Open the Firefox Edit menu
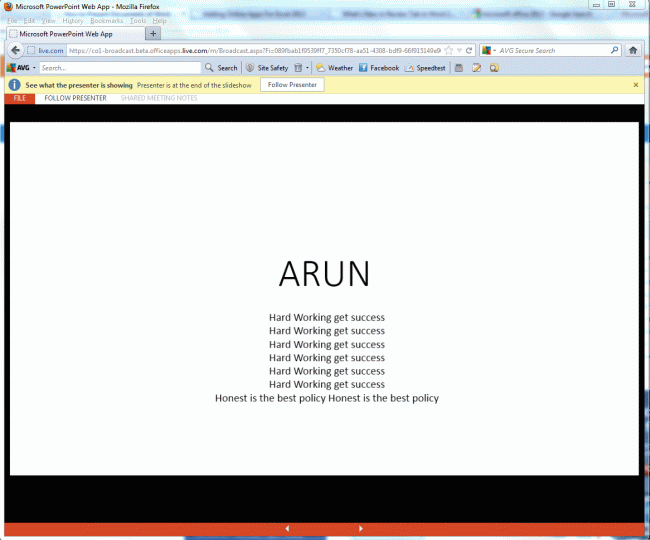 pyautogui.click(x=29, y=21)
